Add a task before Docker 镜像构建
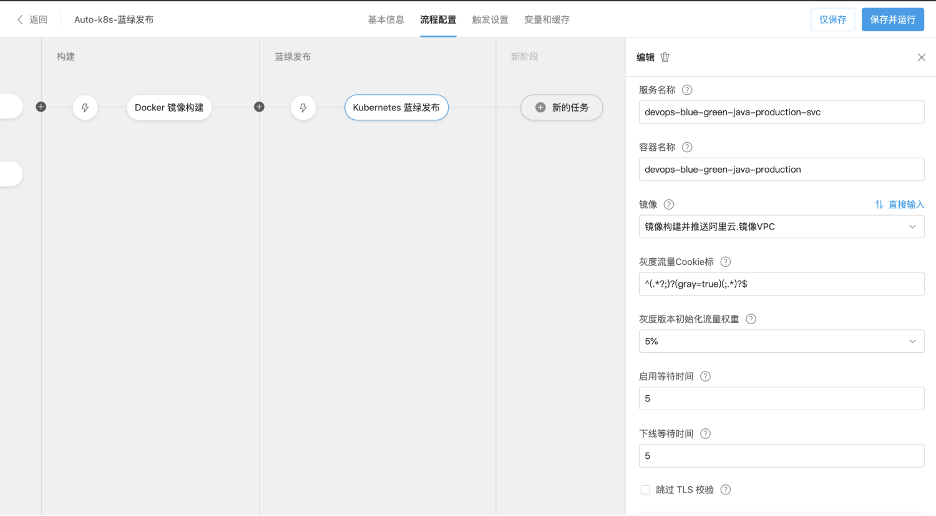The image size is (936, 516). tap(41, 107)
